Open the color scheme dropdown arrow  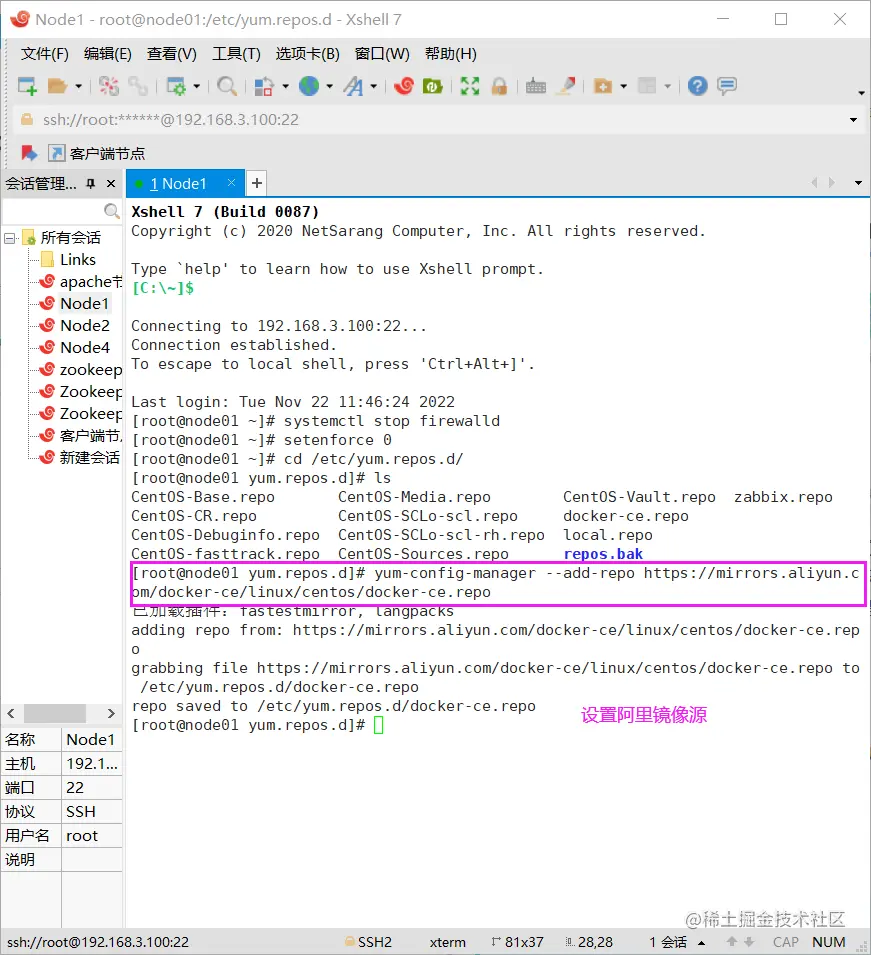(285, 86)
